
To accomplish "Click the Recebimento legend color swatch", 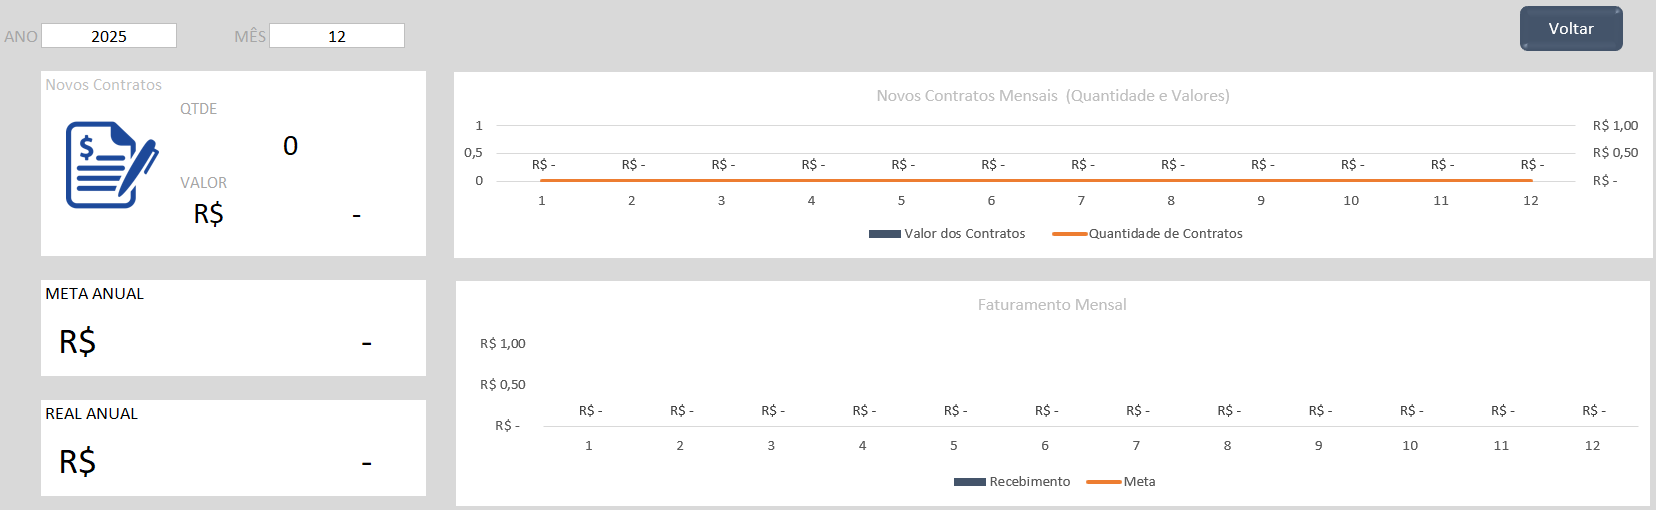I will 969,482.
